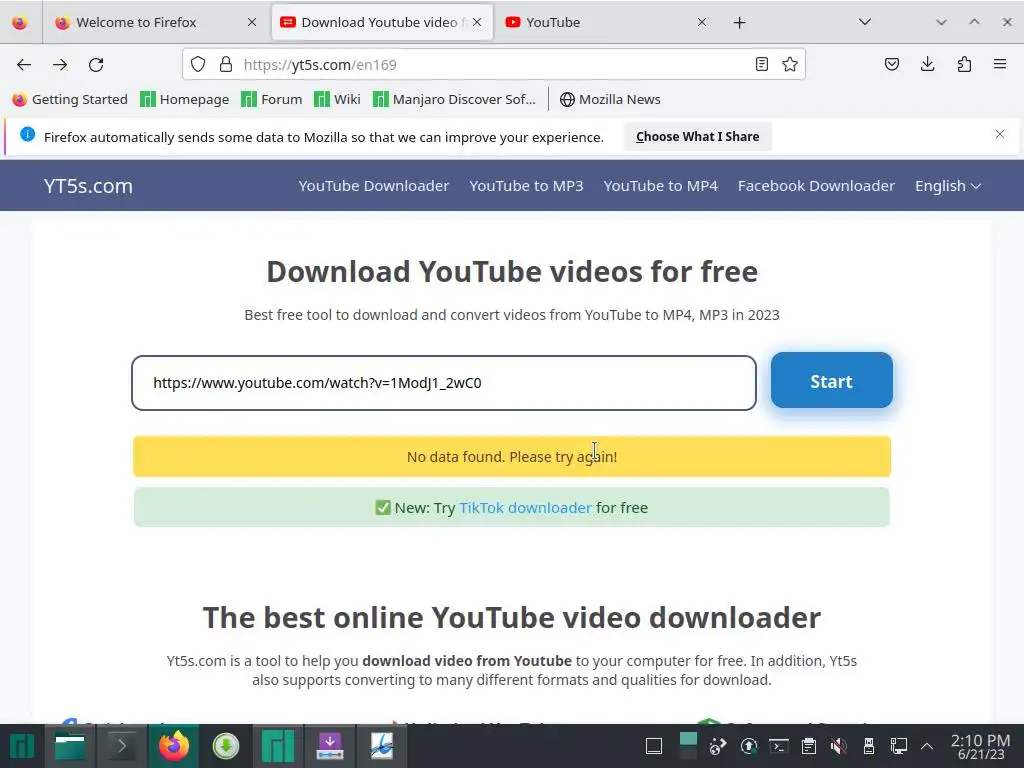Image resolution: width=1024 pixels, height=768 pixels.
Task: Close the Welcome to Firefox tab
Action: coord(252,22)
